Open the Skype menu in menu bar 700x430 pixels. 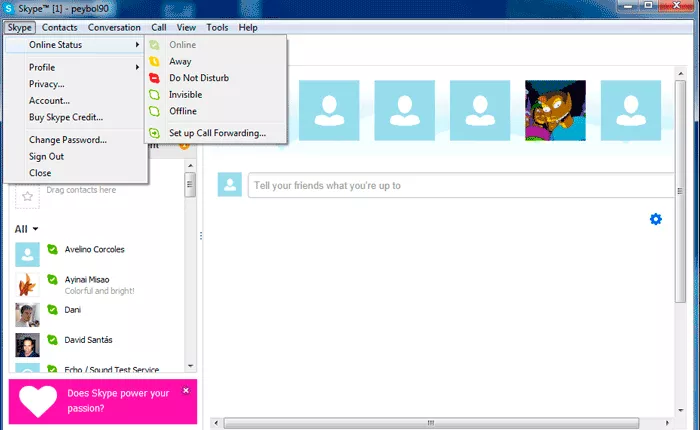[x=20, y=28]
